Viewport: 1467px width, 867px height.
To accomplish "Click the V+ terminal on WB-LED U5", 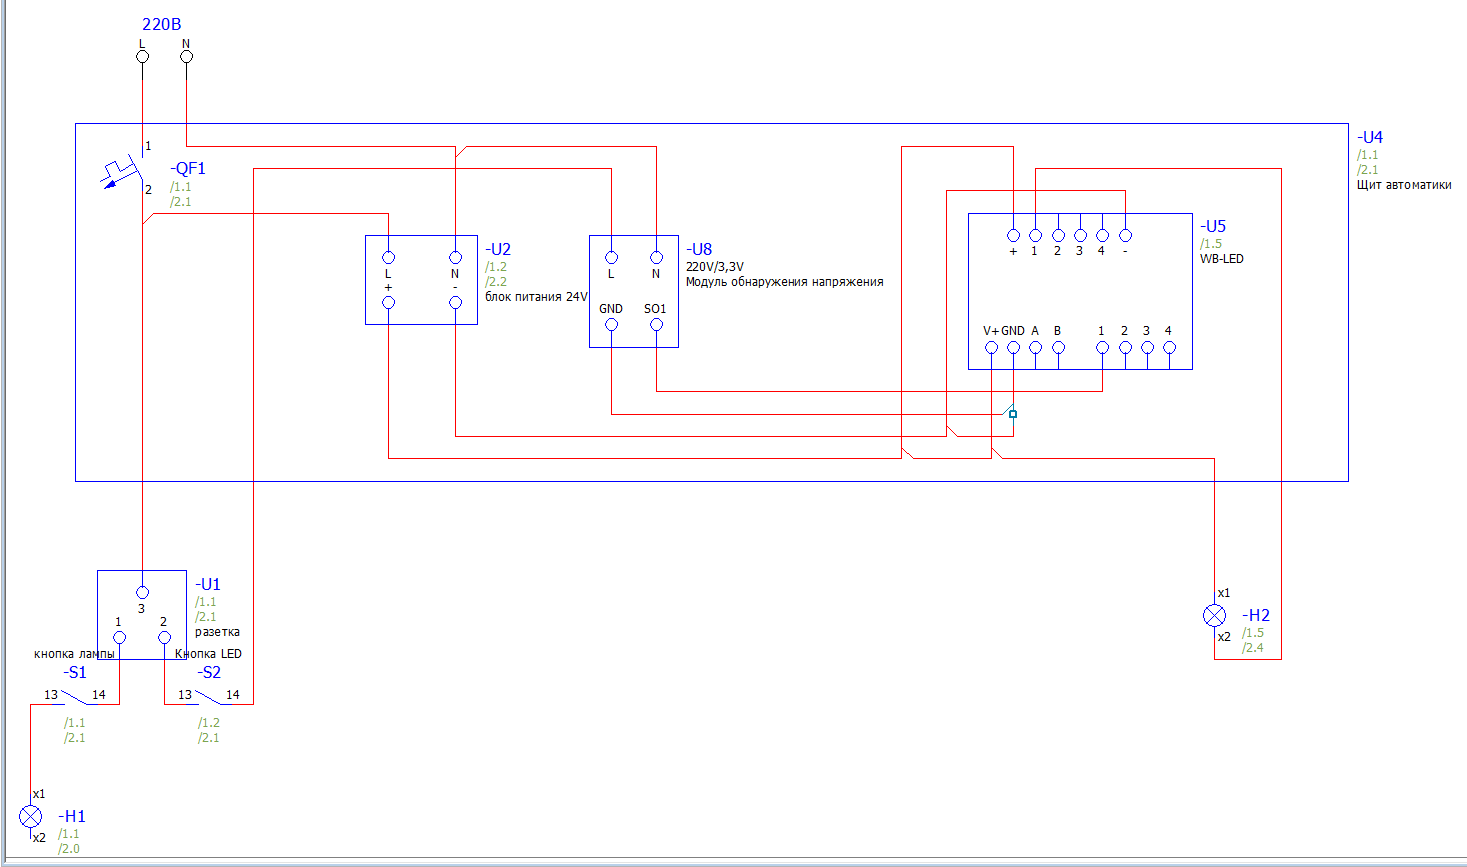I will (x=991, y=348).
